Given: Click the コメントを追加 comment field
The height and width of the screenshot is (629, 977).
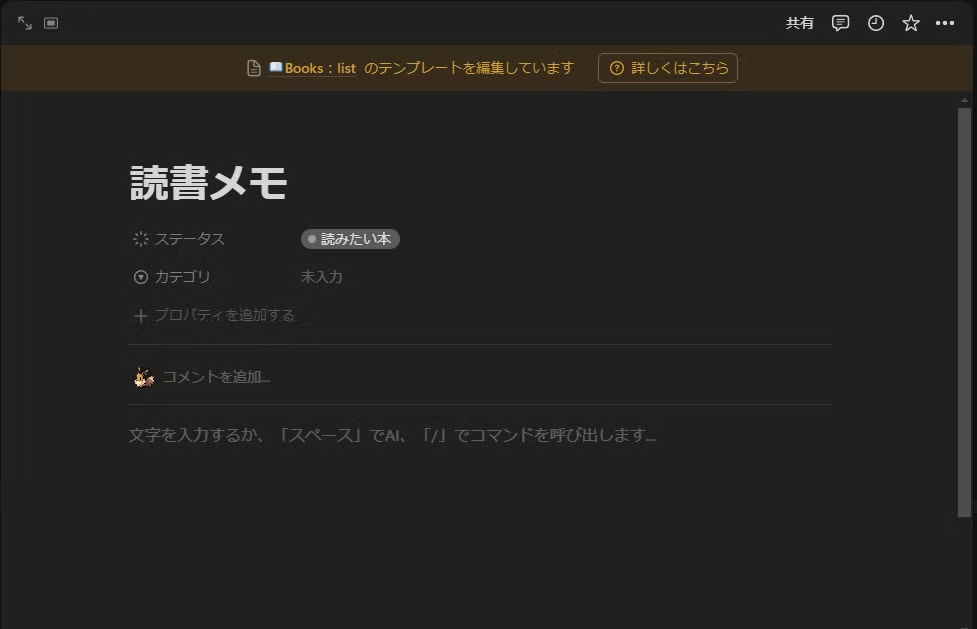Looking at the screenshot, I should point(216,377).
